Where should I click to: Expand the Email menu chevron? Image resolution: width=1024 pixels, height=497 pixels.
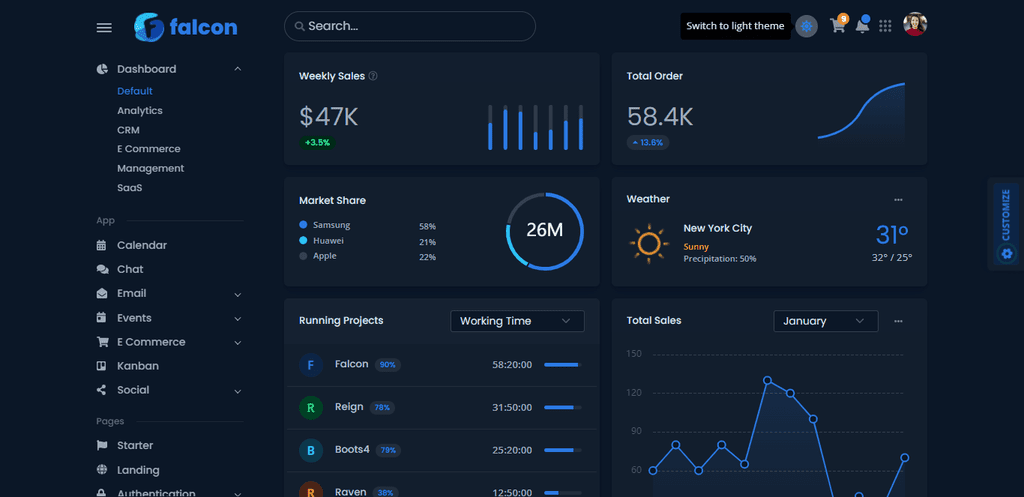click(x=238, y=295)
